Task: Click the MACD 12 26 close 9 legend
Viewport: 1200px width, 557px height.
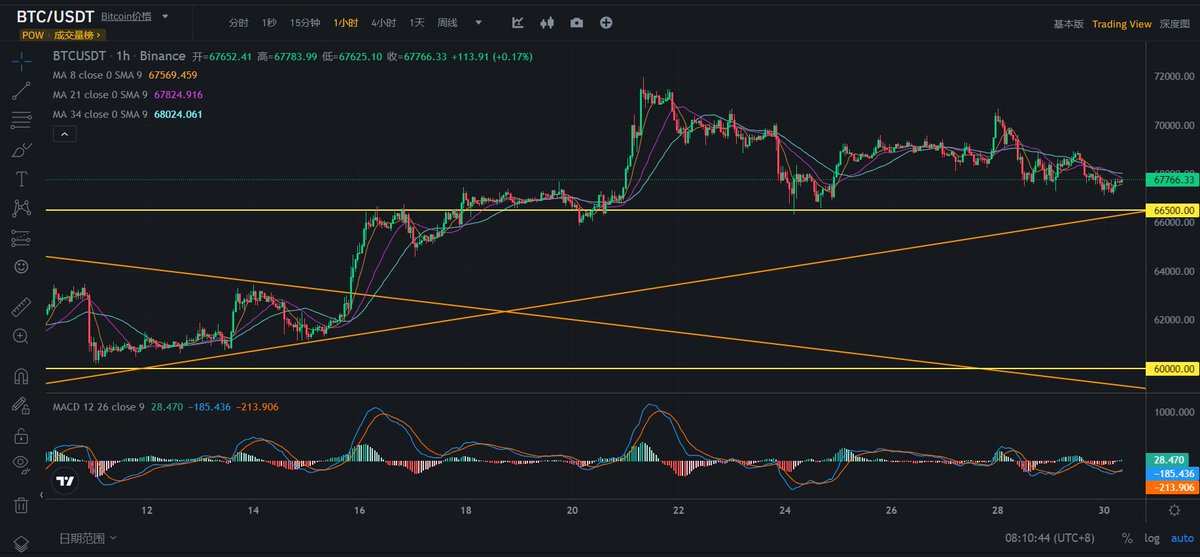Action: tap(98, 407)
